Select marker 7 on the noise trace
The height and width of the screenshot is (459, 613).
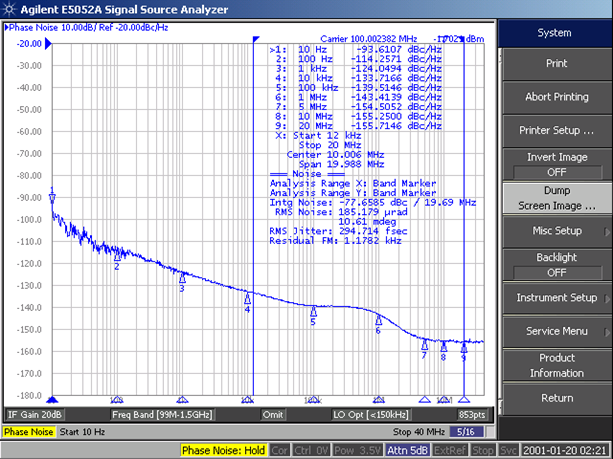tap(424, 344)
